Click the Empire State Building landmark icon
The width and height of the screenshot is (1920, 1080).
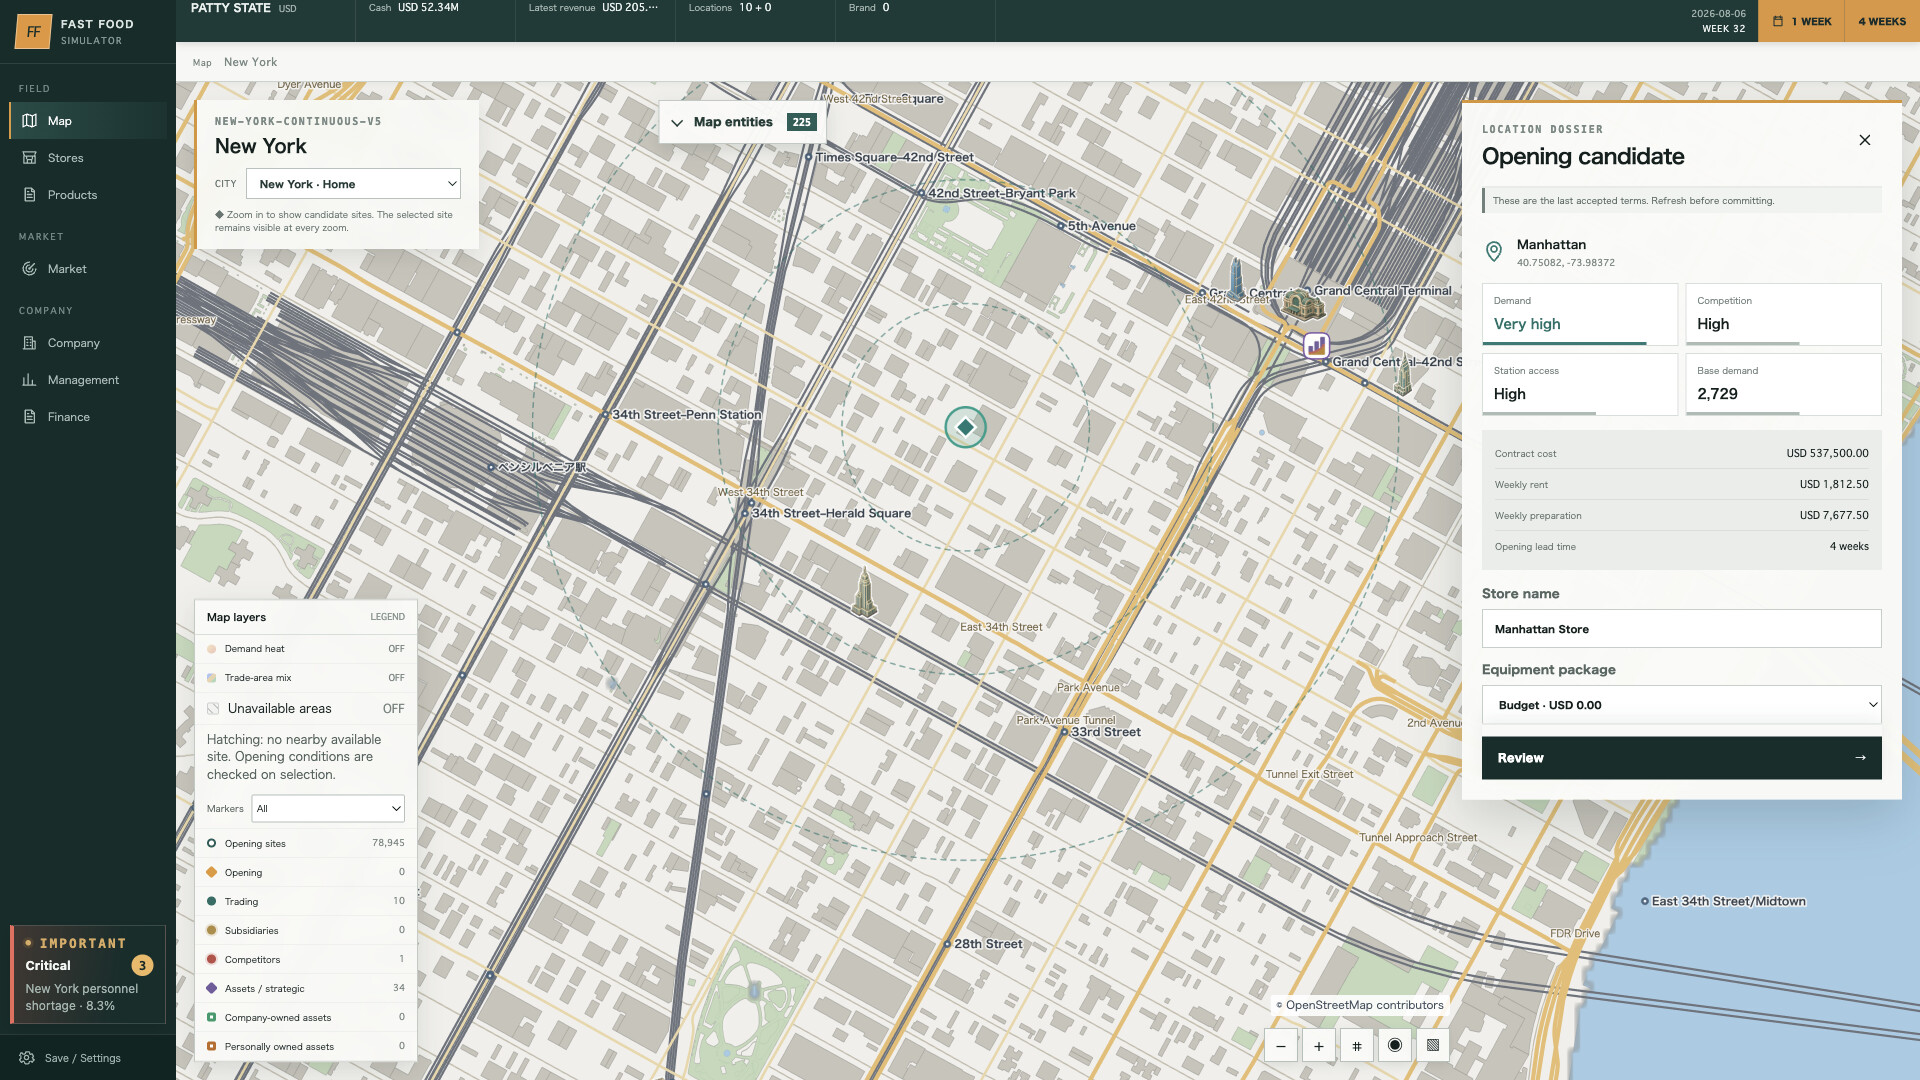pyautogui.click(x=864, y=591)
